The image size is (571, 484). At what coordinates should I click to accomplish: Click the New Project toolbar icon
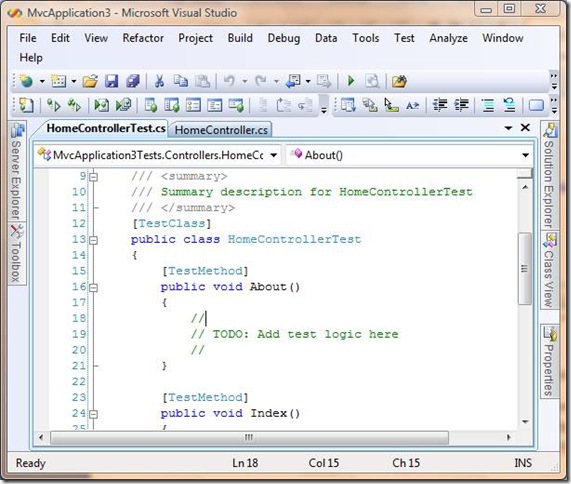pos(27,81)
